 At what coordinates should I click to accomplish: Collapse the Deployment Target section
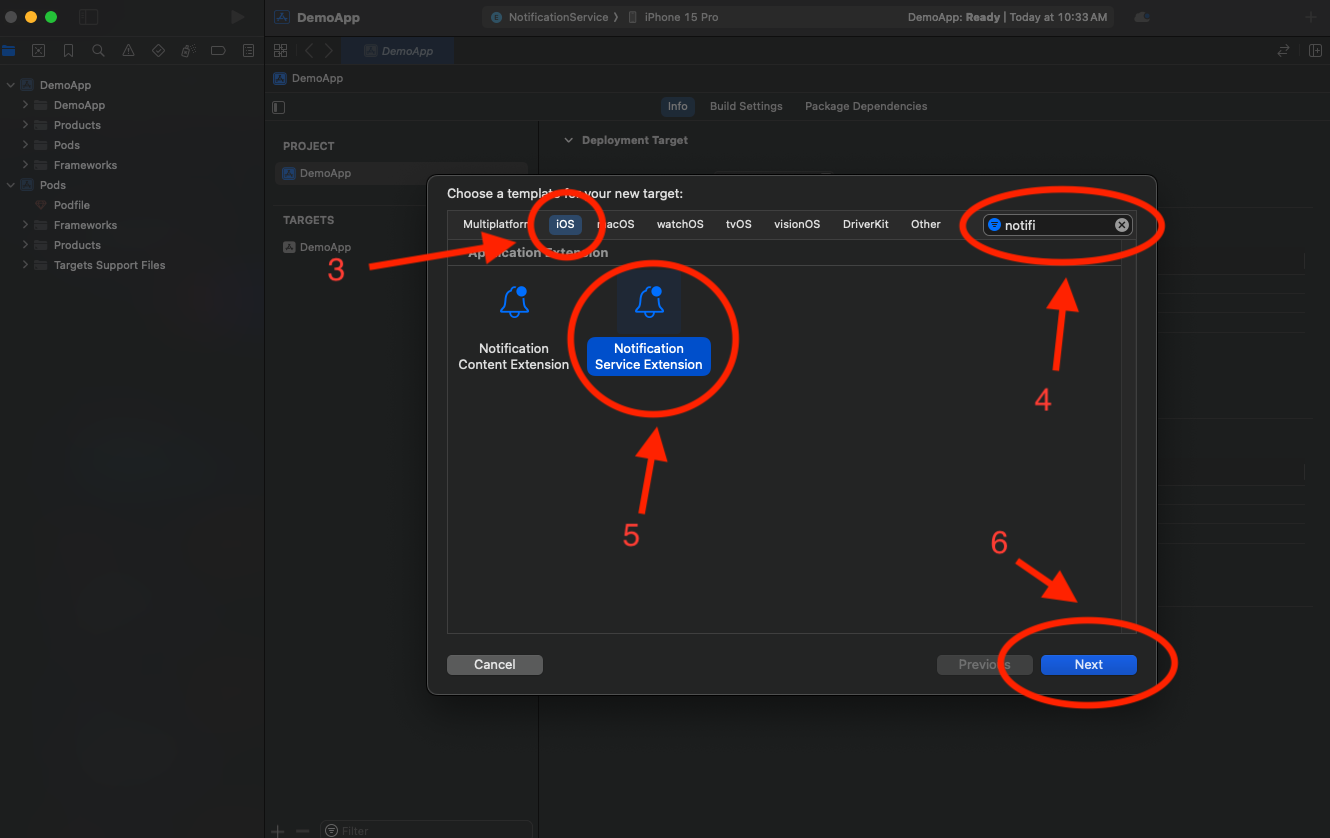[x=569, y=141]
